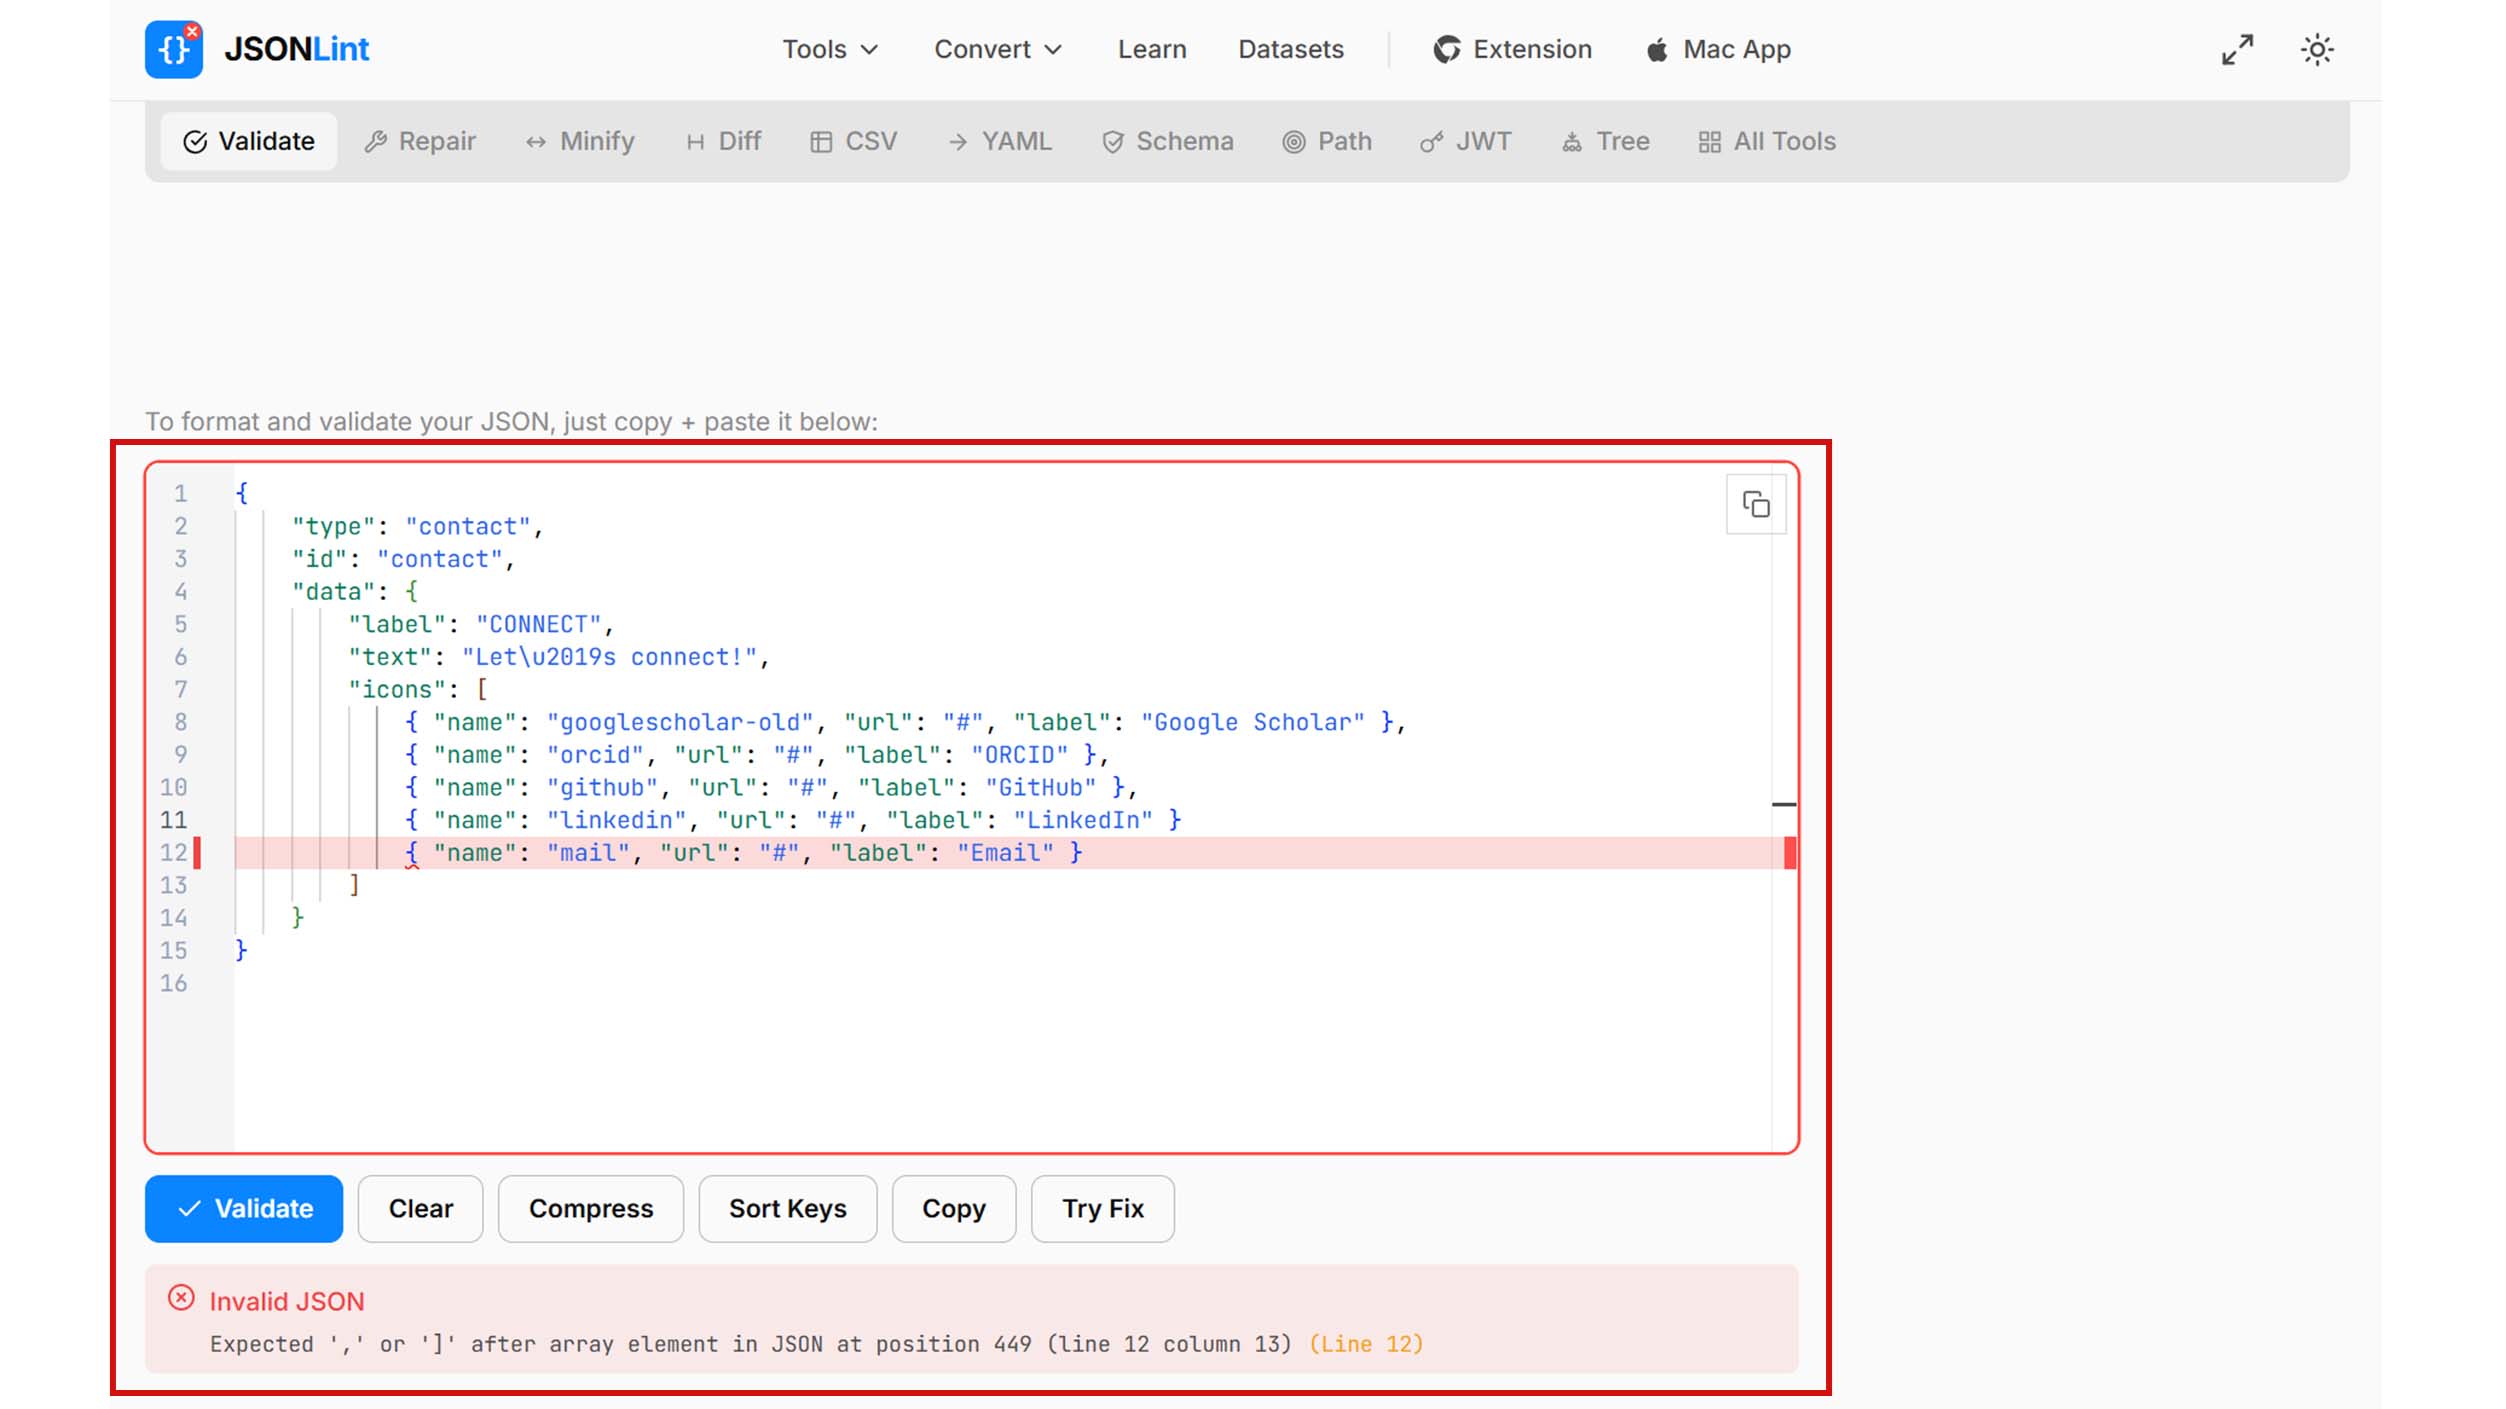Switch to the Tree tab

click(1606, 141)
